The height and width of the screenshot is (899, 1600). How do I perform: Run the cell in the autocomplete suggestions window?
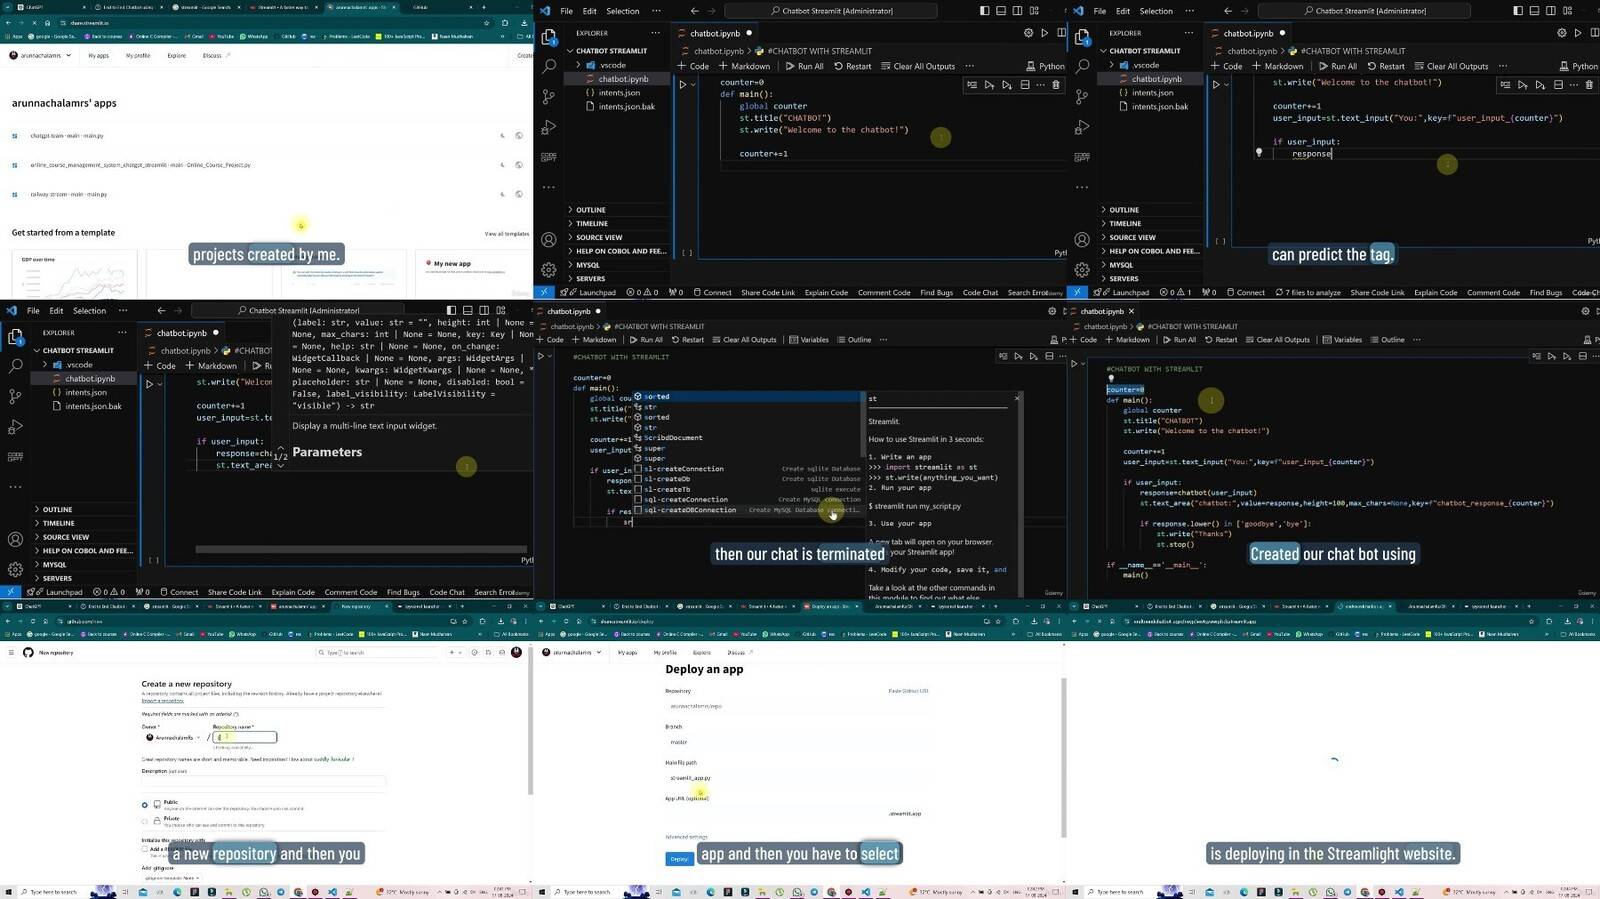point(541,356)
